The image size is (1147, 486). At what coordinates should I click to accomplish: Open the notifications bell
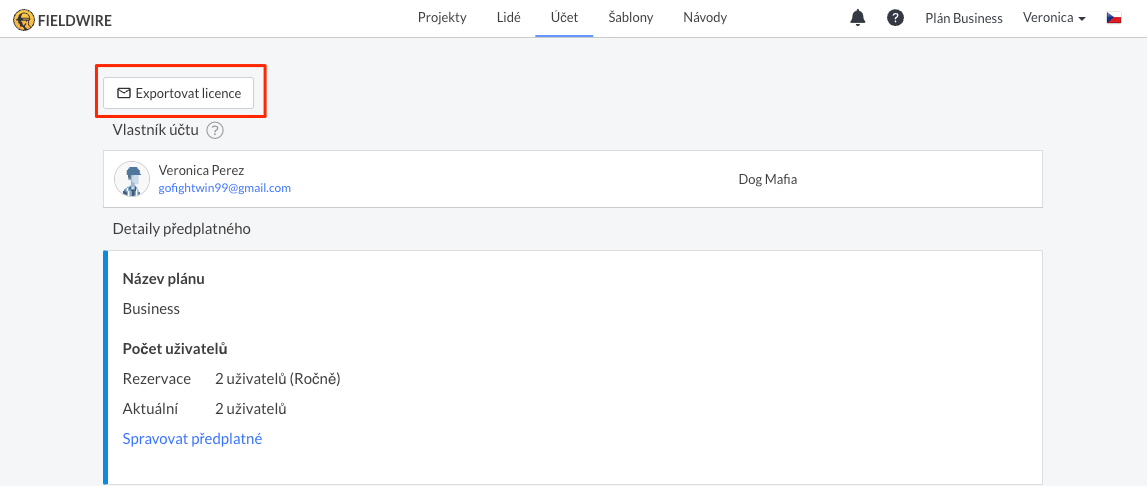point(857,18)
